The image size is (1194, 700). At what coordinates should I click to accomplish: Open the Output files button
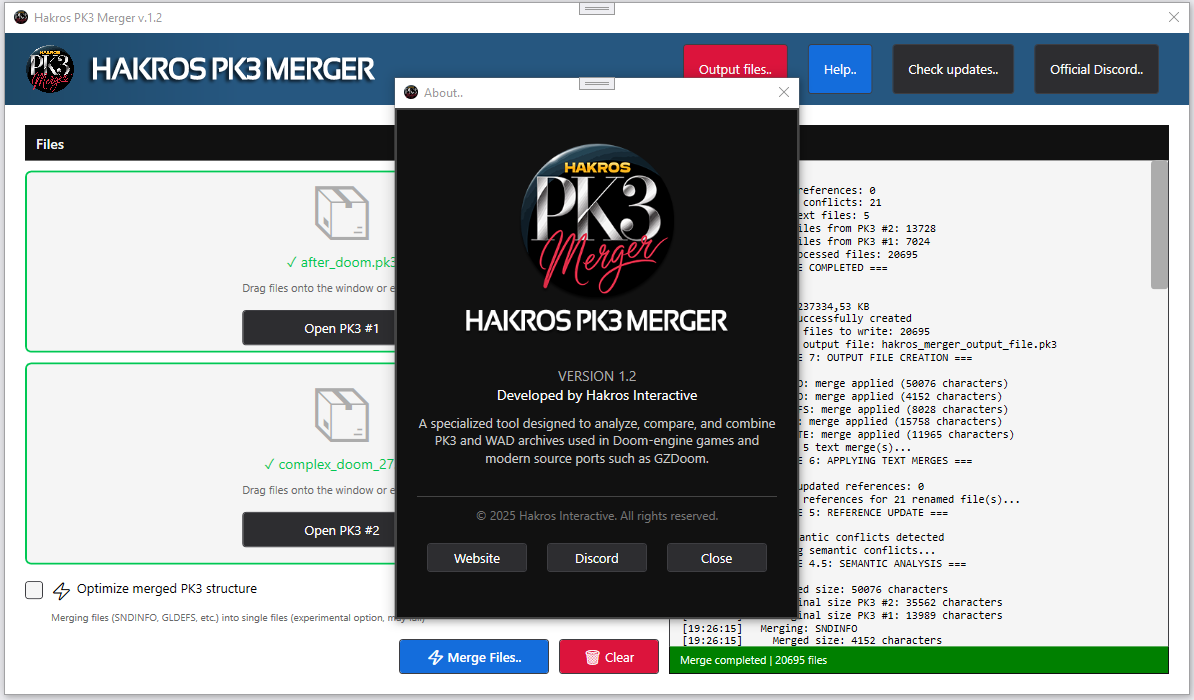coord(735,69)
